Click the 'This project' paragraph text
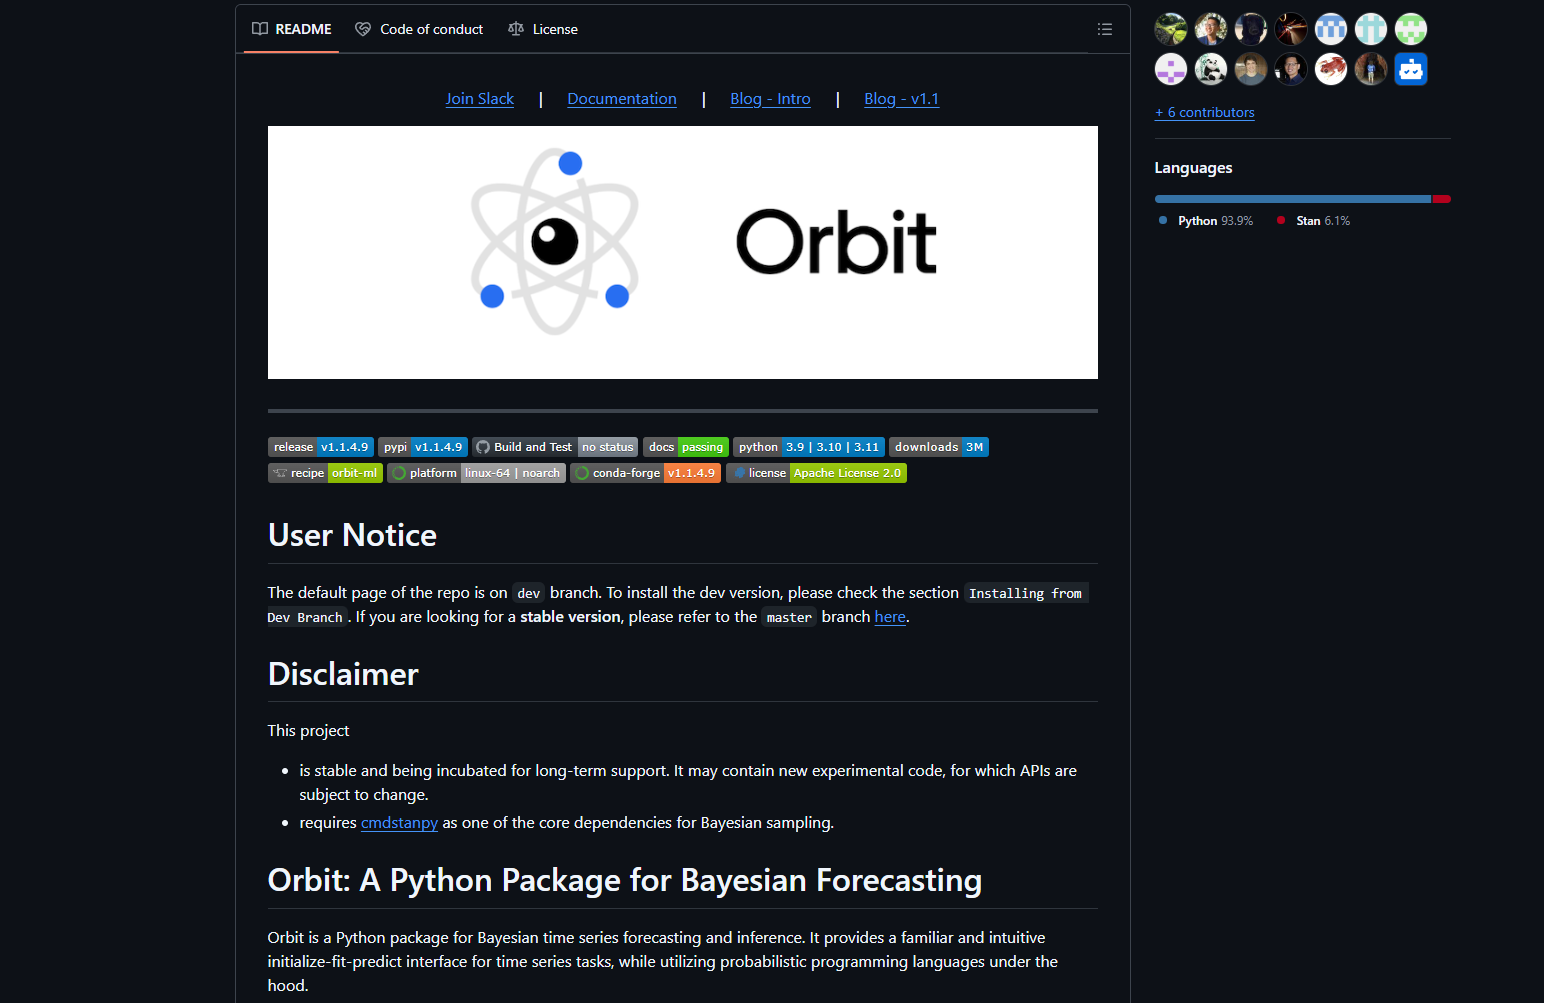The height and width of the screenshot is (1003, 1544). [308, 731]
